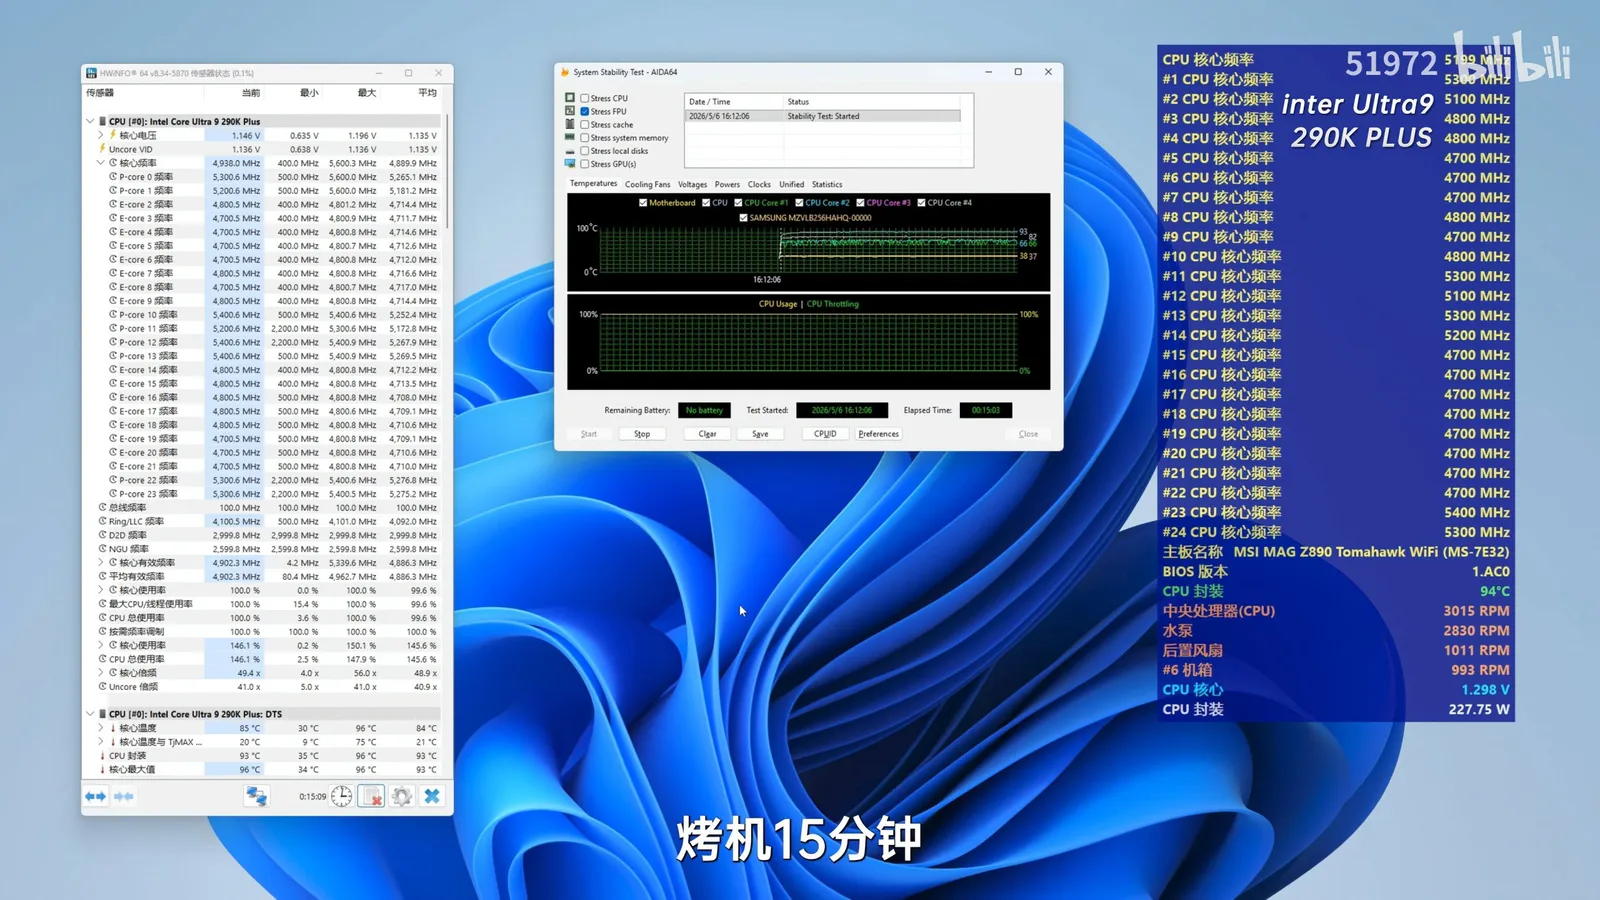1600x900 pixels.
Task: Expand the 核心温度 row
Action: coord(101,728)
